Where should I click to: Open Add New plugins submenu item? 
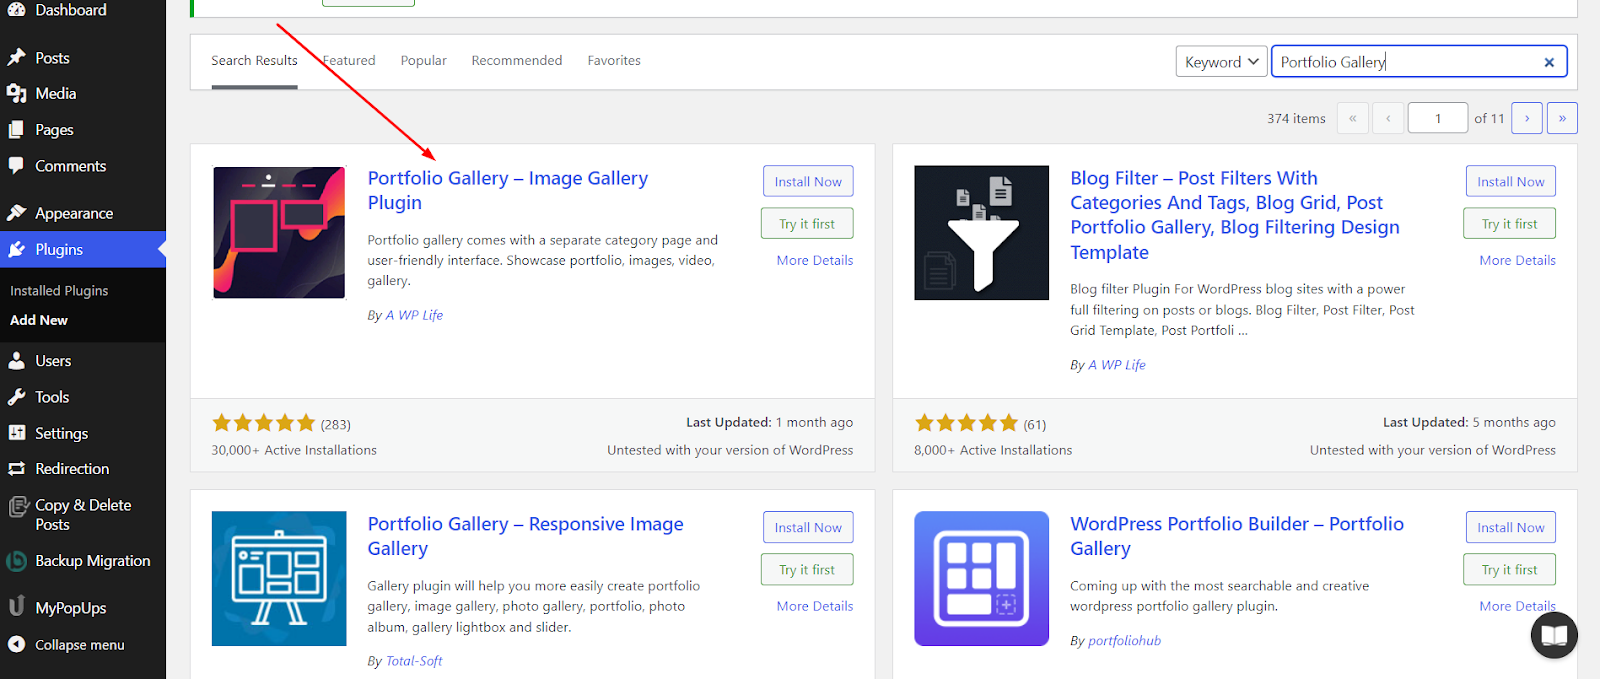(39, 320)
